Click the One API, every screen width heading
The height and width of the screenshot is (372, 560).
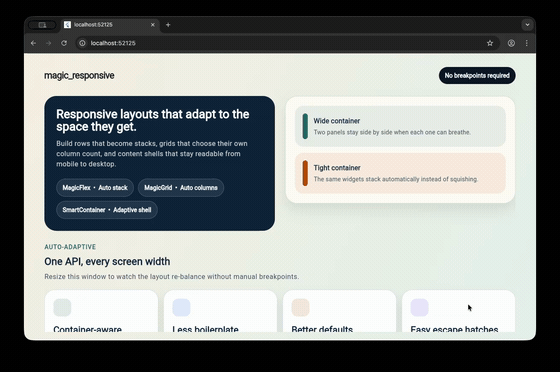point(107,262)
